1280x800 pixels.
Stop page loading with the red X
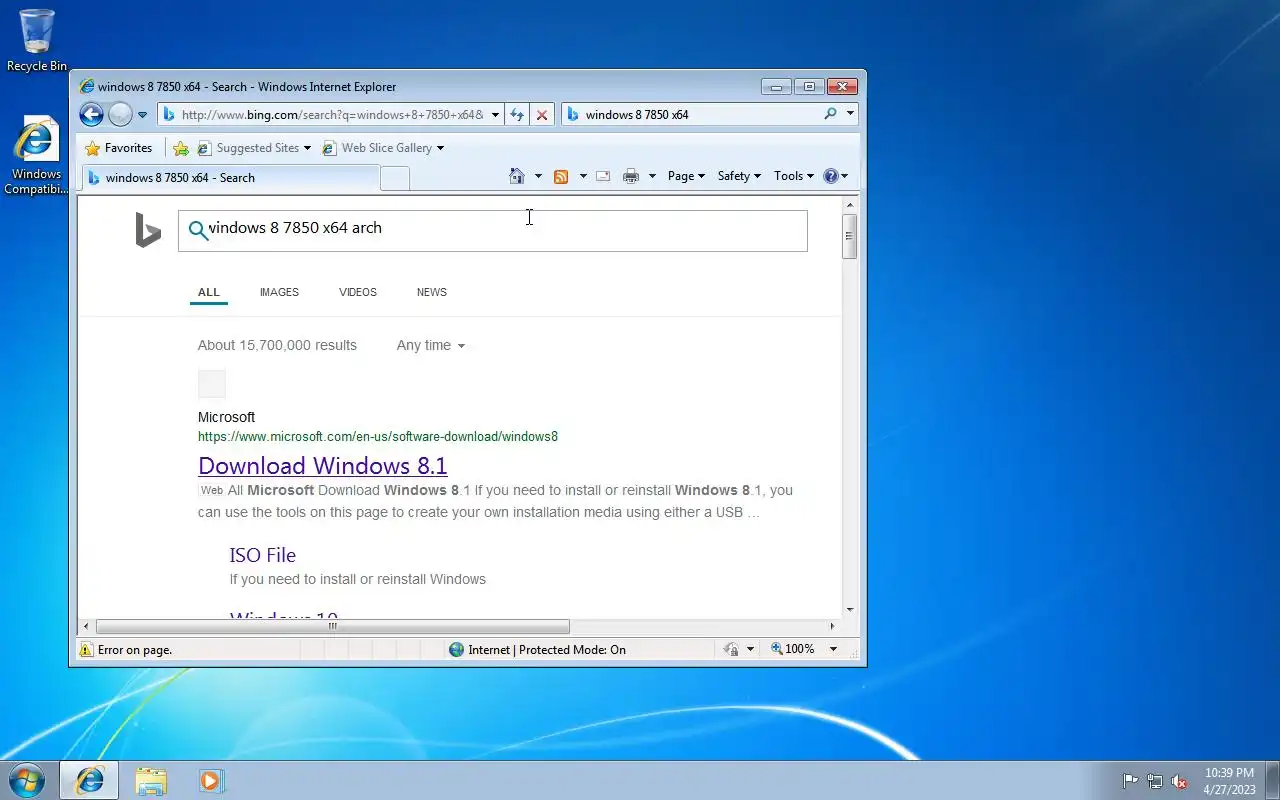(542, 115)
